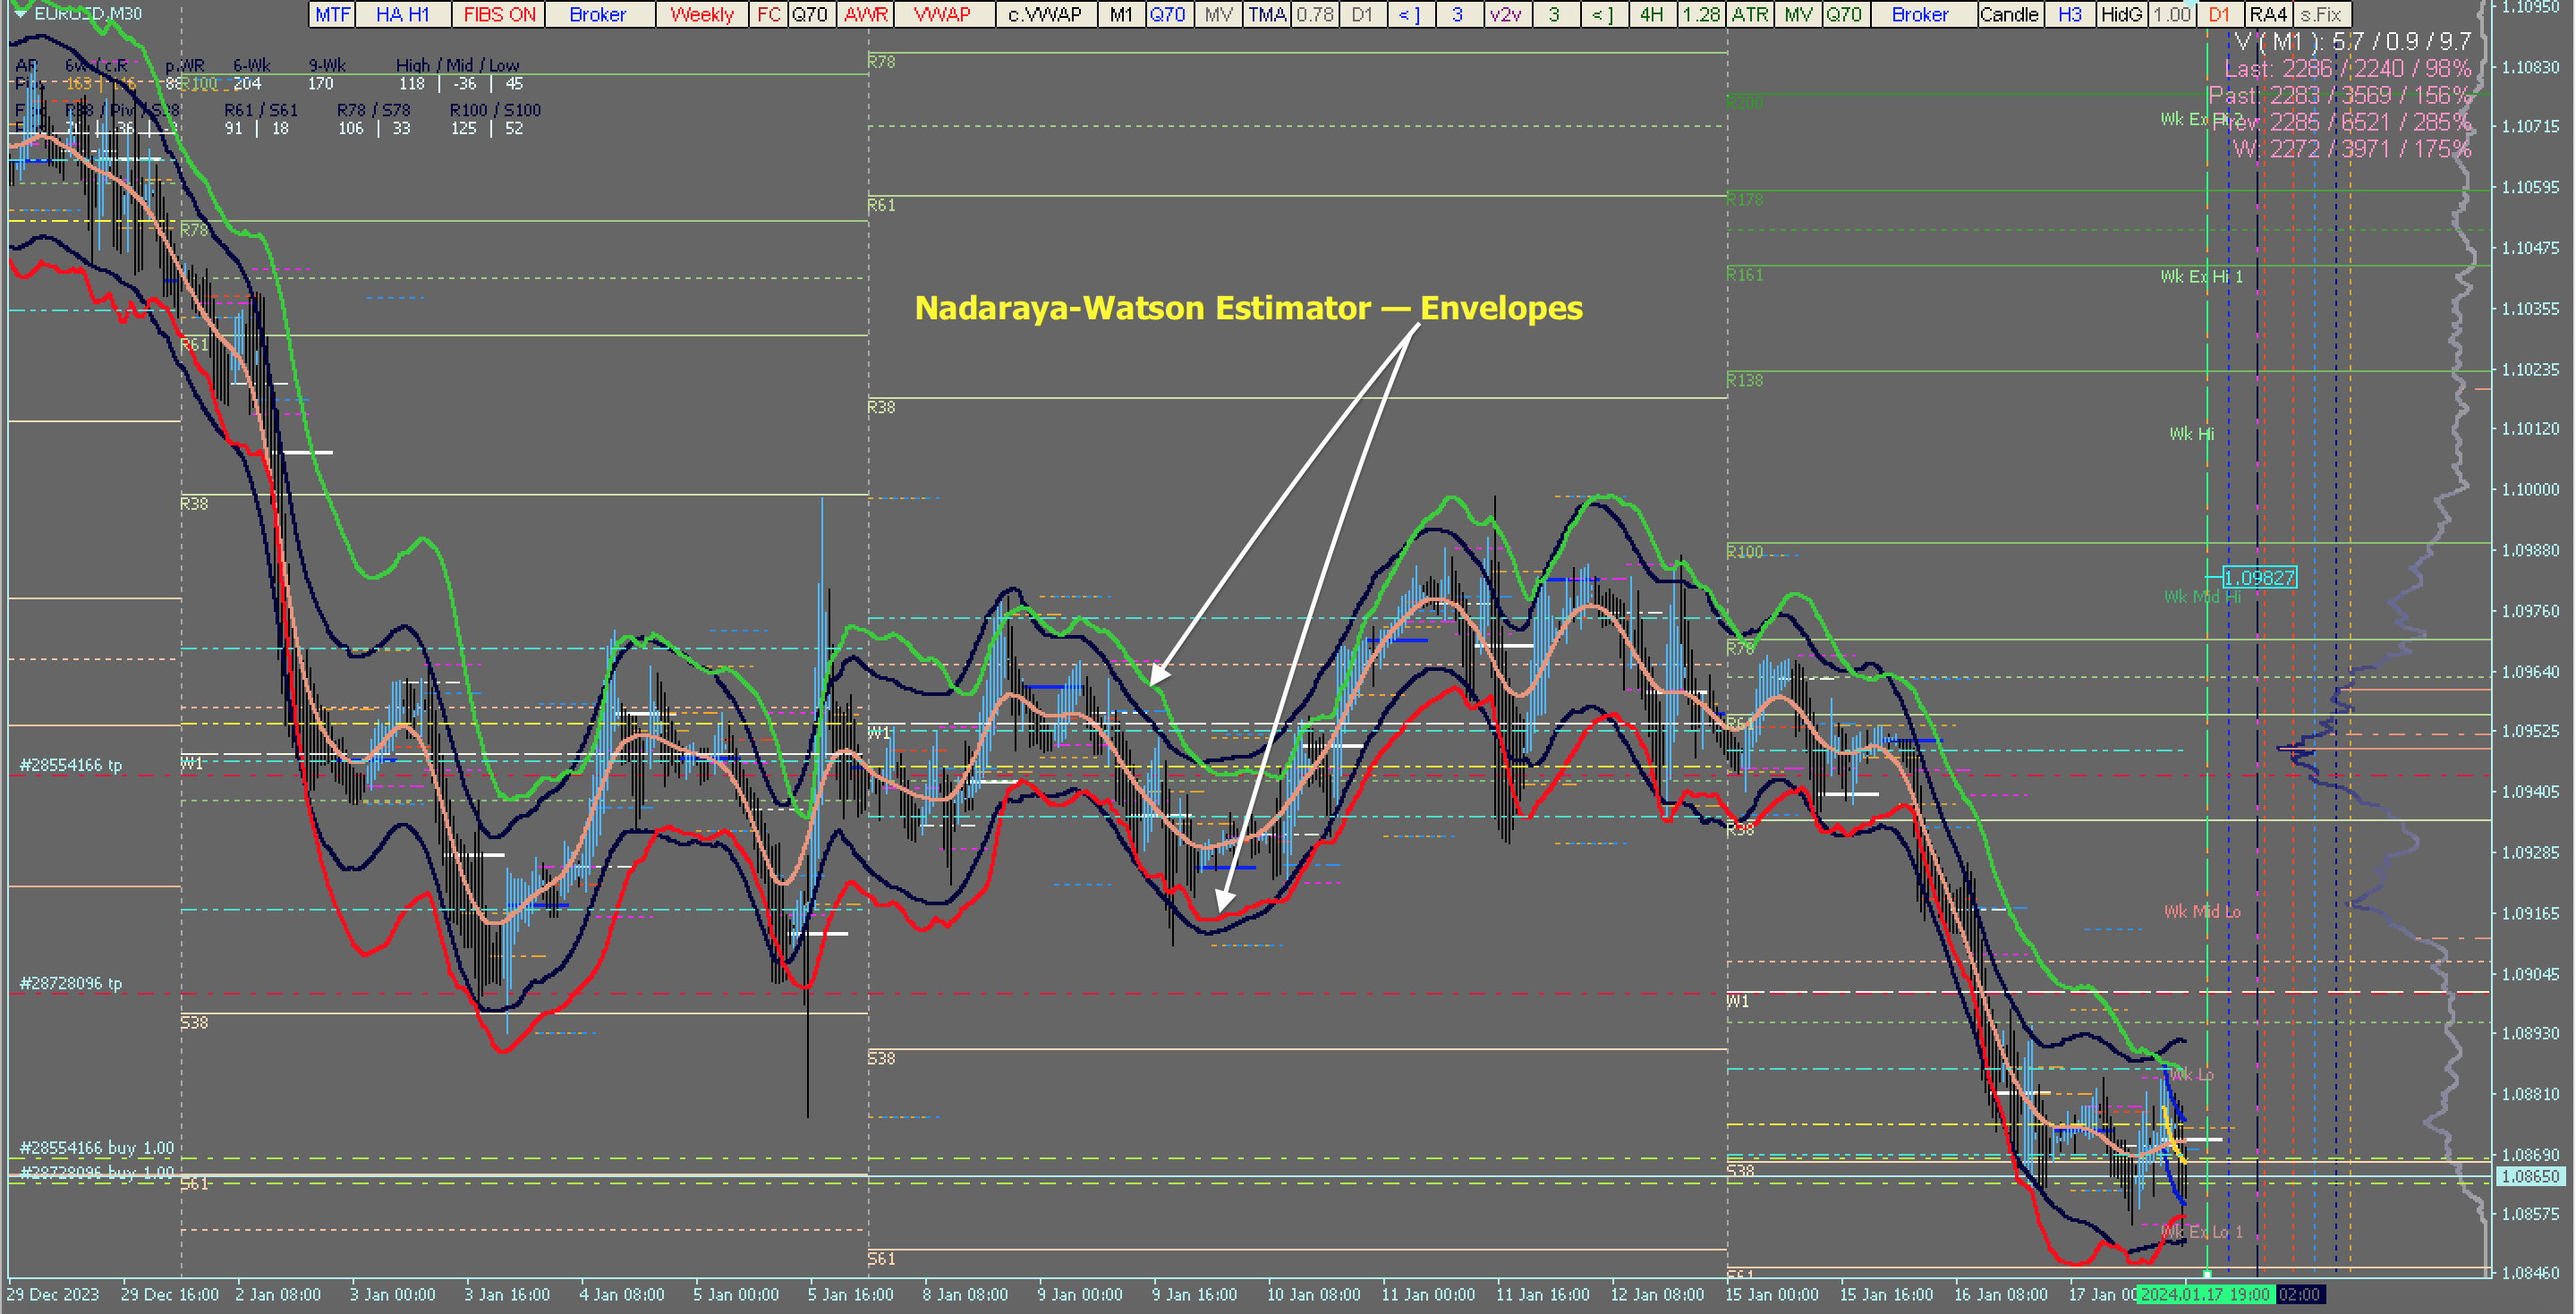This screenshot has width=2576, height=1314.
Task: Toggle the AWR indicator button
Action: pyautogui.click(x=865, y=14)
